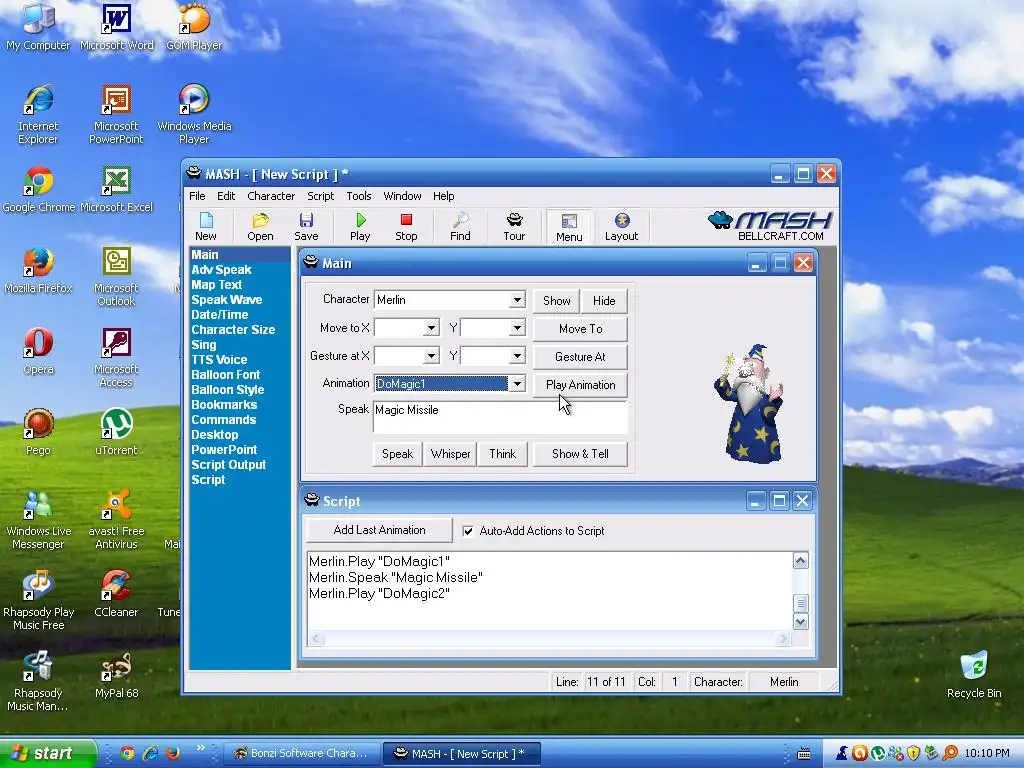Image resolution: width=1024 pixels, height=768 pixels.
Task: Select the GOM Player desktop icon
Action: pos(194,27)
